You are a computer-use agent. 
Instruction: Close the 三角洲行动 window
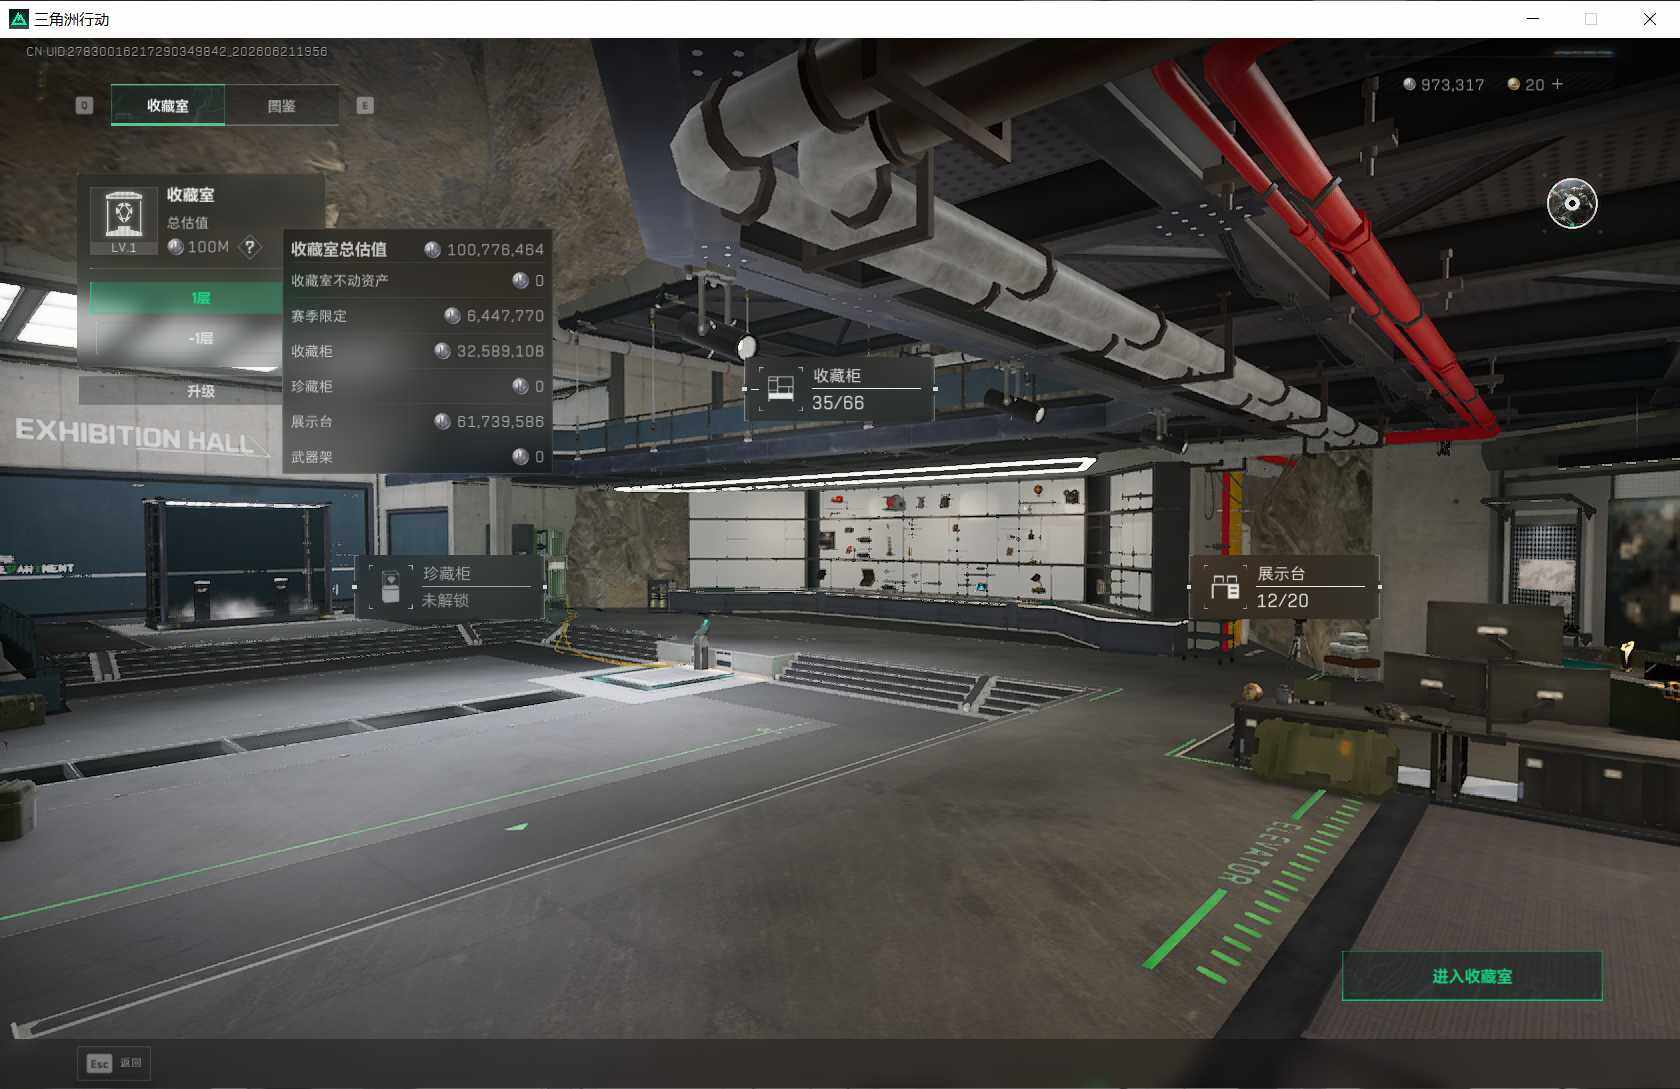1650,19
